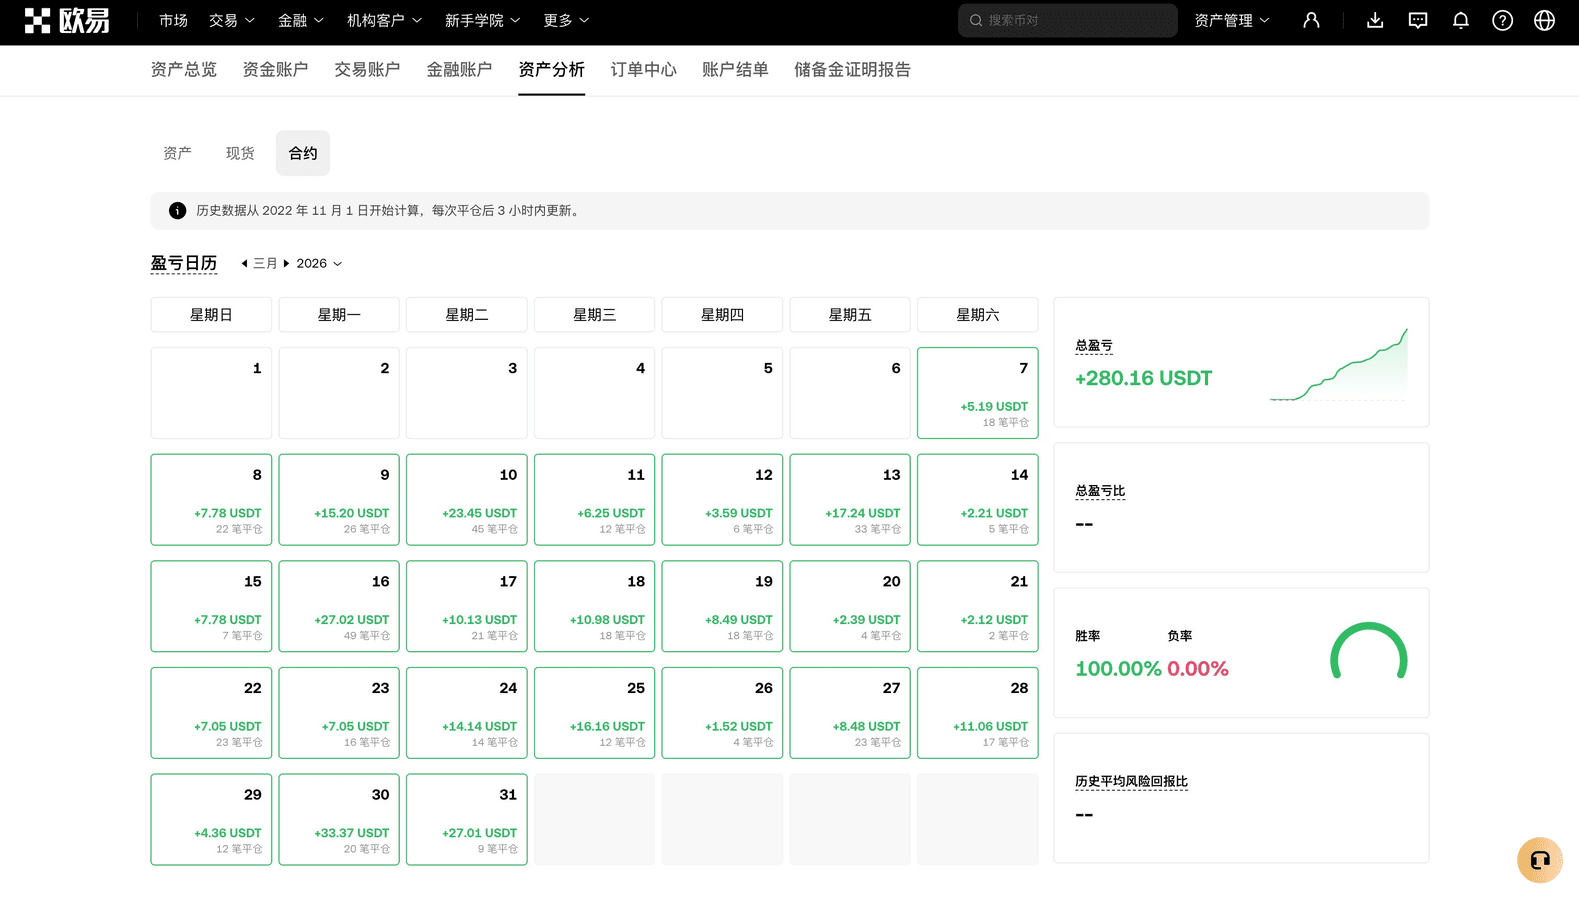Click the empty day 1 calendar cell
Image resolution: width=1579 pixels, height=900 pixels.
211,393
